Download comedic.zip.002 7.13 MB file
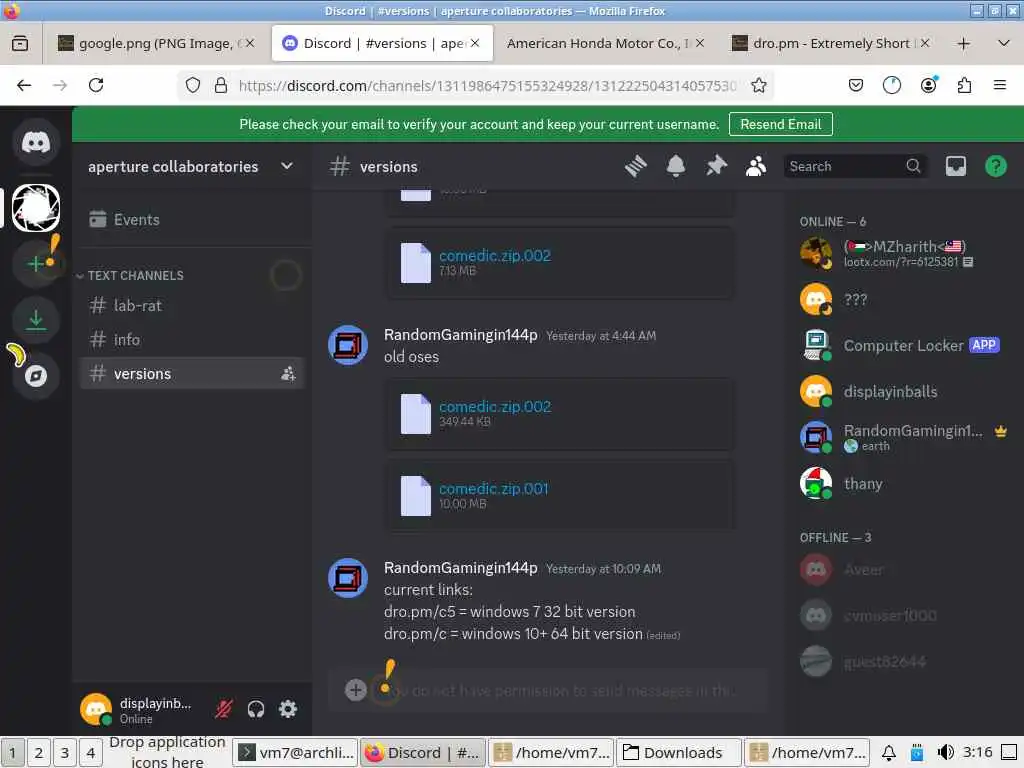 [x=494, y=256]
